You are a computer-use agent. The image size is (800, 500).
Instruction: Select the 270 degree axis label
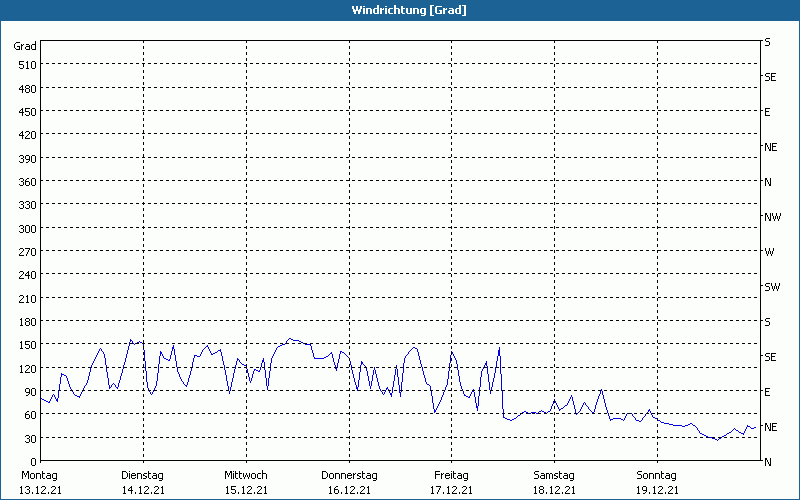coord(27,252)
